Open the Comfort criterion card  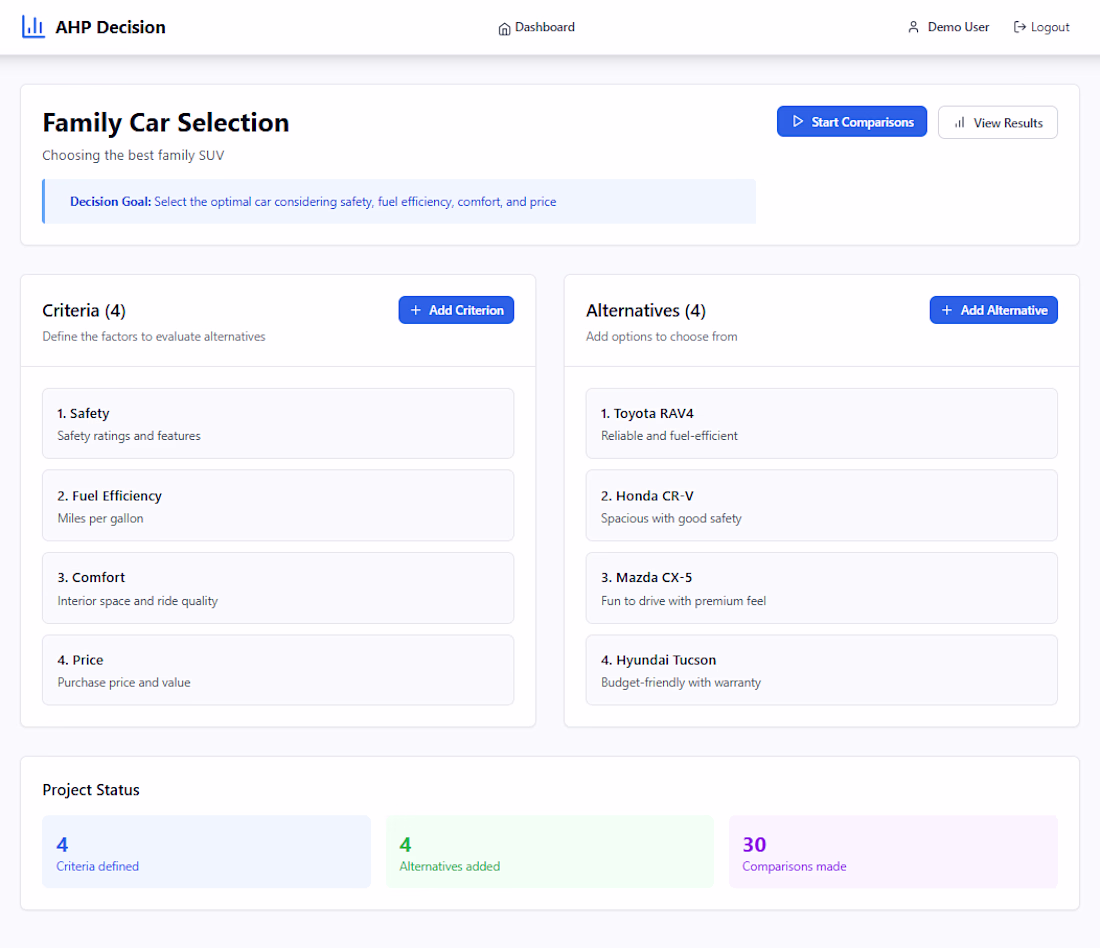click(x=278, y=588)
